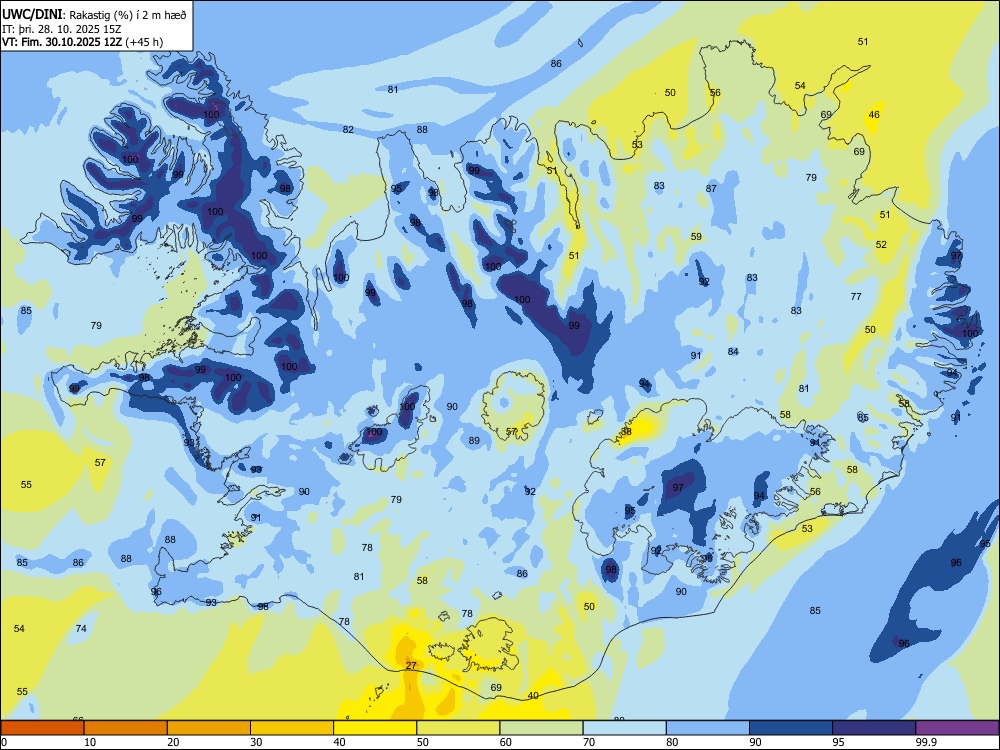This screenshot has width=1000, height=750.
Task: Click the 20–30 legend color segment
Action: tap(209, 728)
